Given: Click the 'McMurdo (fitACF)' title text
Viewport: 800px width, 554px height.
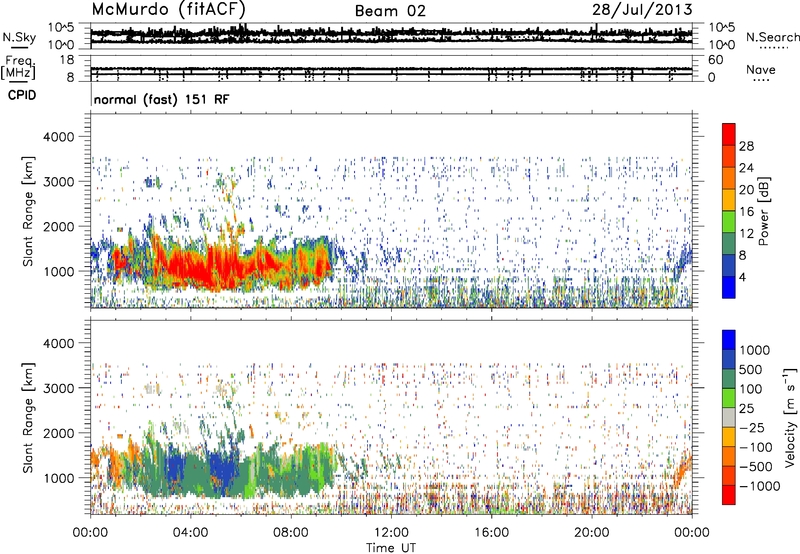Looking at the screenshot, I should pyautogui.click(x=168, y=9).
